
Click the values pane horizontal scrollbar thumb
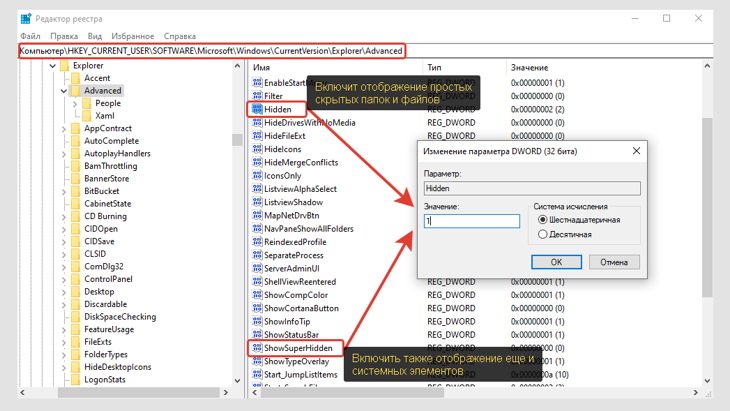[352, 392]
